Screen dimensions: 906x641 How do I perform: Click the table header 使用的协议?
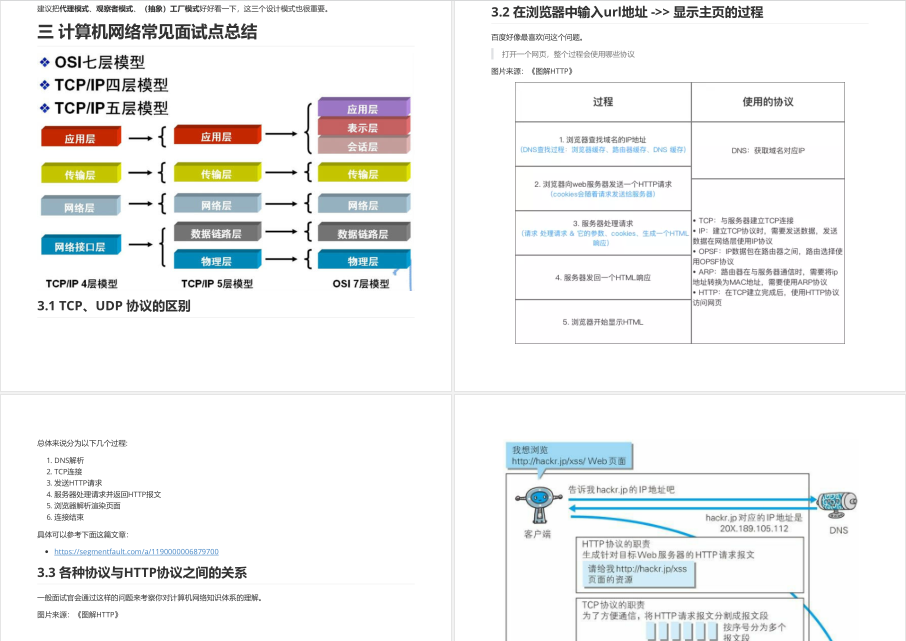coord(768,102)
